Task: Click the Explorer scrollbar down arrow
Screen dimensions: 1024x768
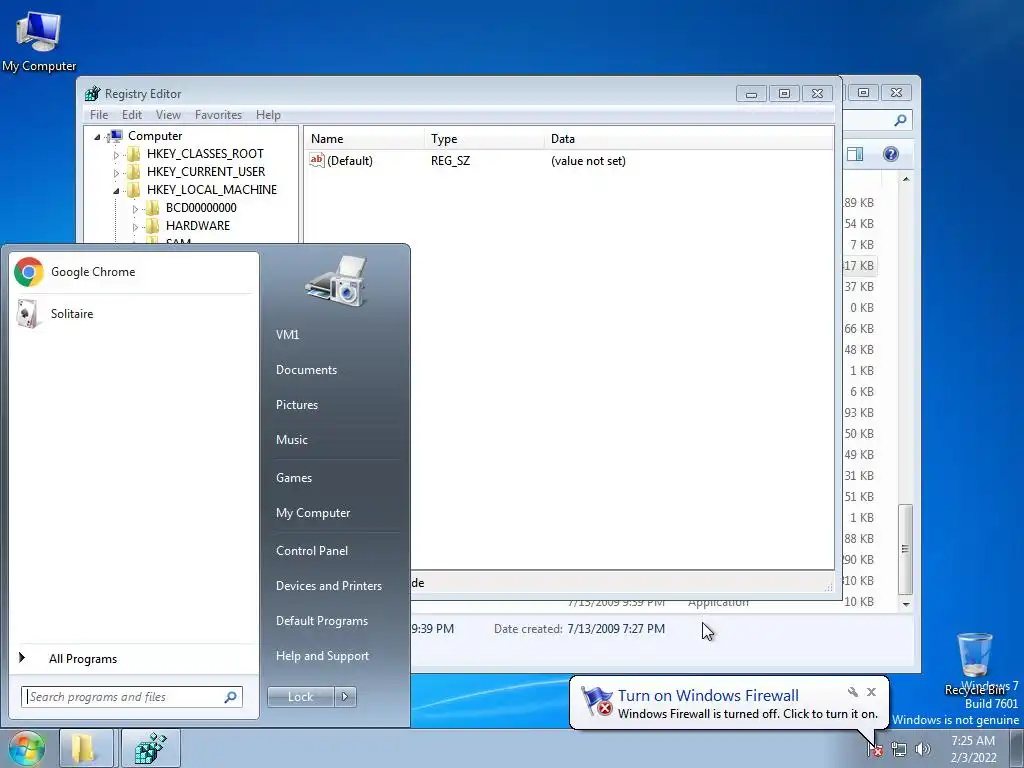Action: (906, 604)
